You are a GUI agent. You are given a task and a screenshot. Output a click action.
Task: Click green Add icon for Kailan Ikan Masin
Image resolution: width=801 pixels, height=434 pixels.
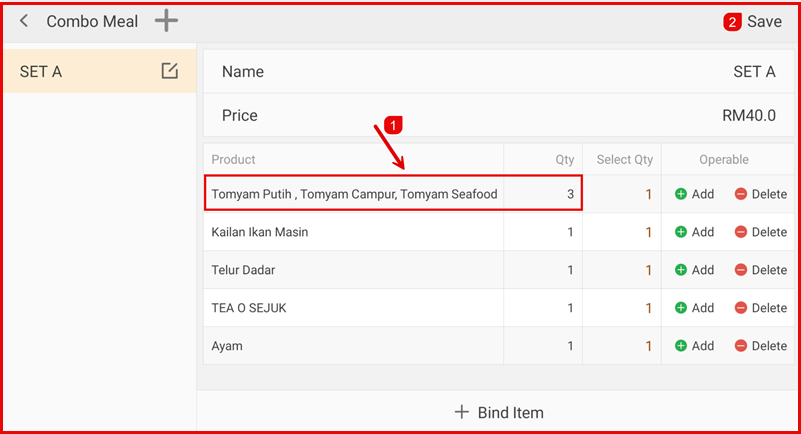click(681, 232)
